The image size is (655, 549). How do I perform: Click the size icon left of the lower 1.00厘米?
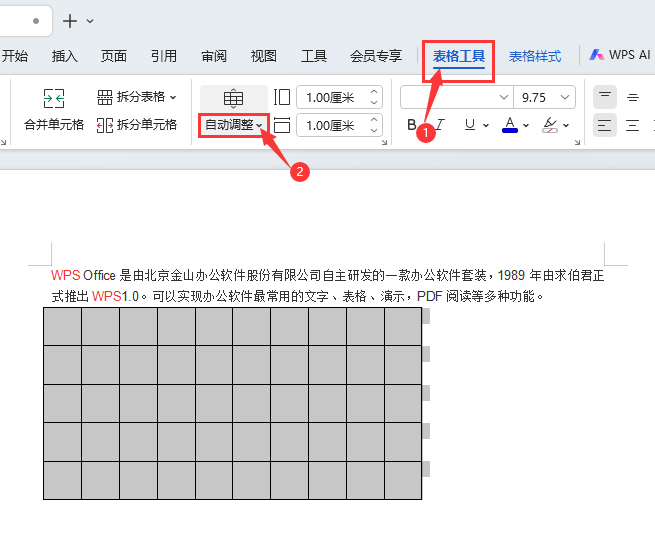[282, 125]
